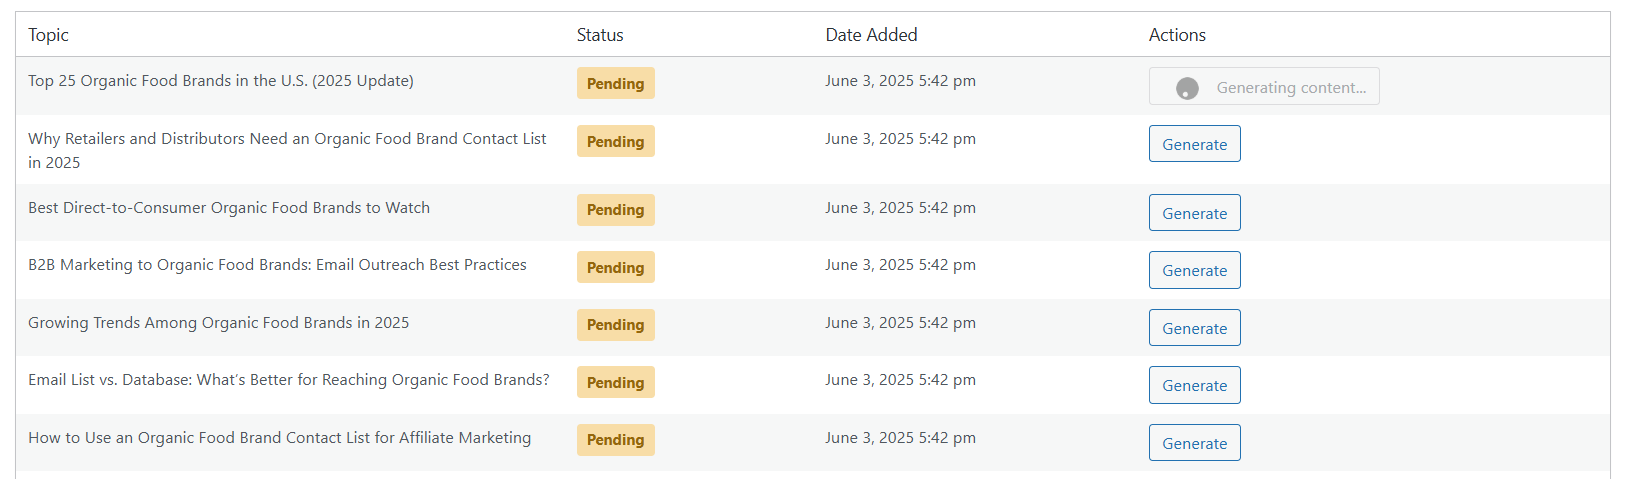
Task: Generate content for Affiliate Marketing topic
Action: (1194, 443)
